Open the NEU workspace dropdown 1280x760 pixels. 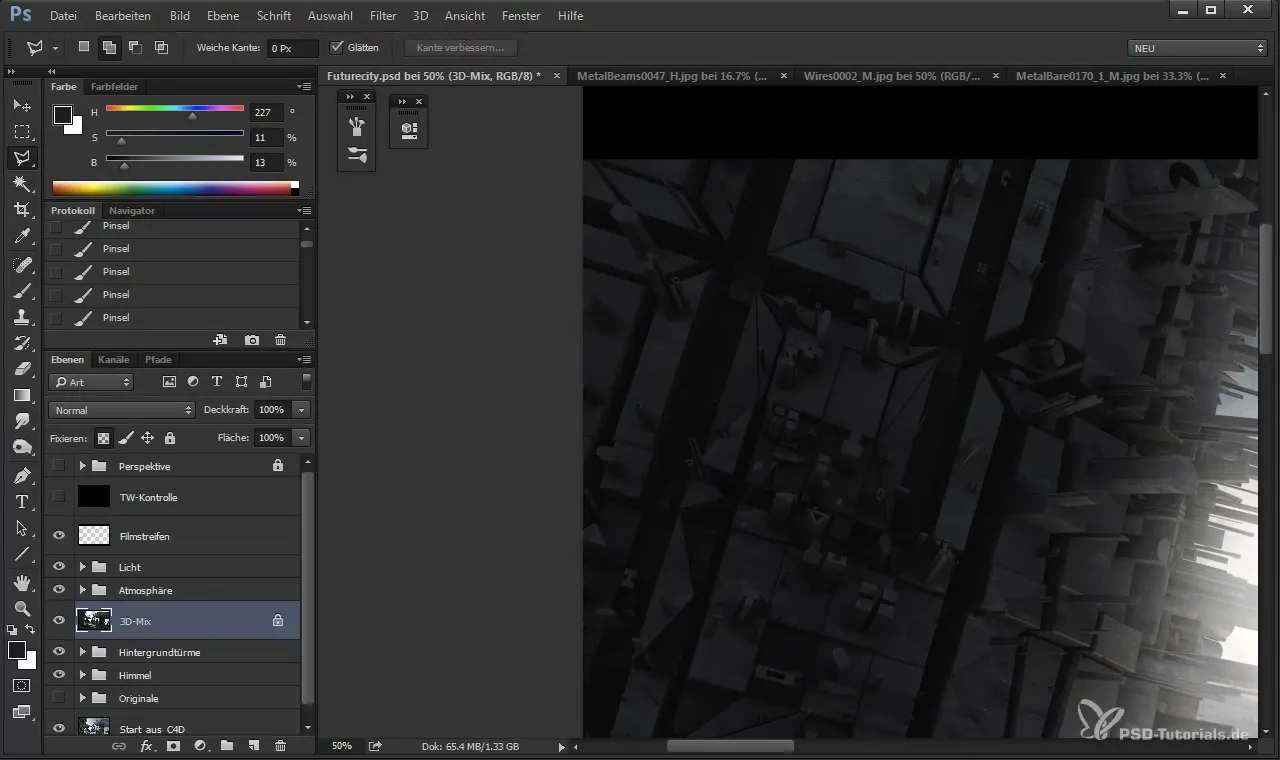(x=1197, y=48)
